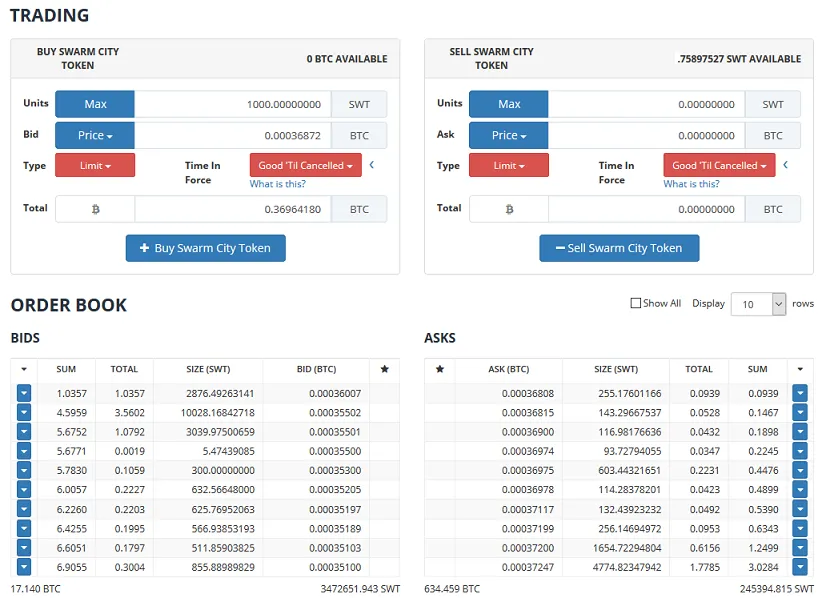This screenshot has height=598, width=830.
Task: Click the Asks TOTAL column header
Action: click(x=699, y=369)
